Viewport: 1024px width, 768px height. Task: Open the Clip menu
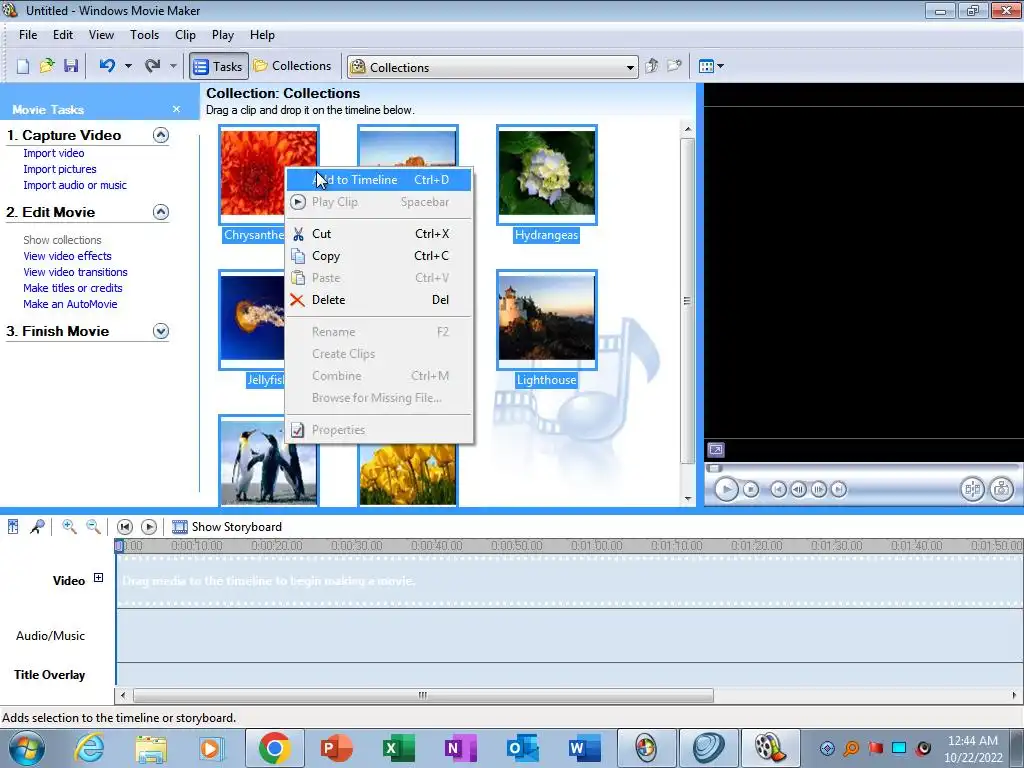[x=185, y=35]
